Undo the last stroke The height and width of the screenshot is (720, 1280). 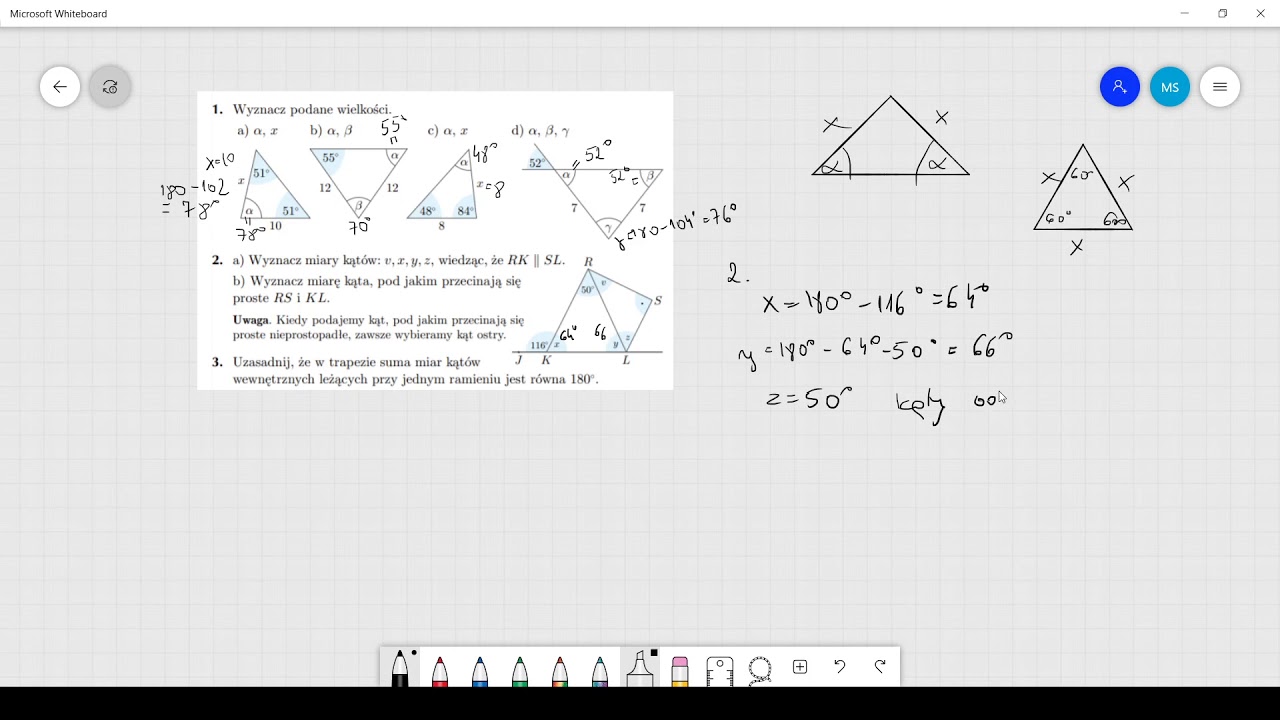tap(840, 667)
